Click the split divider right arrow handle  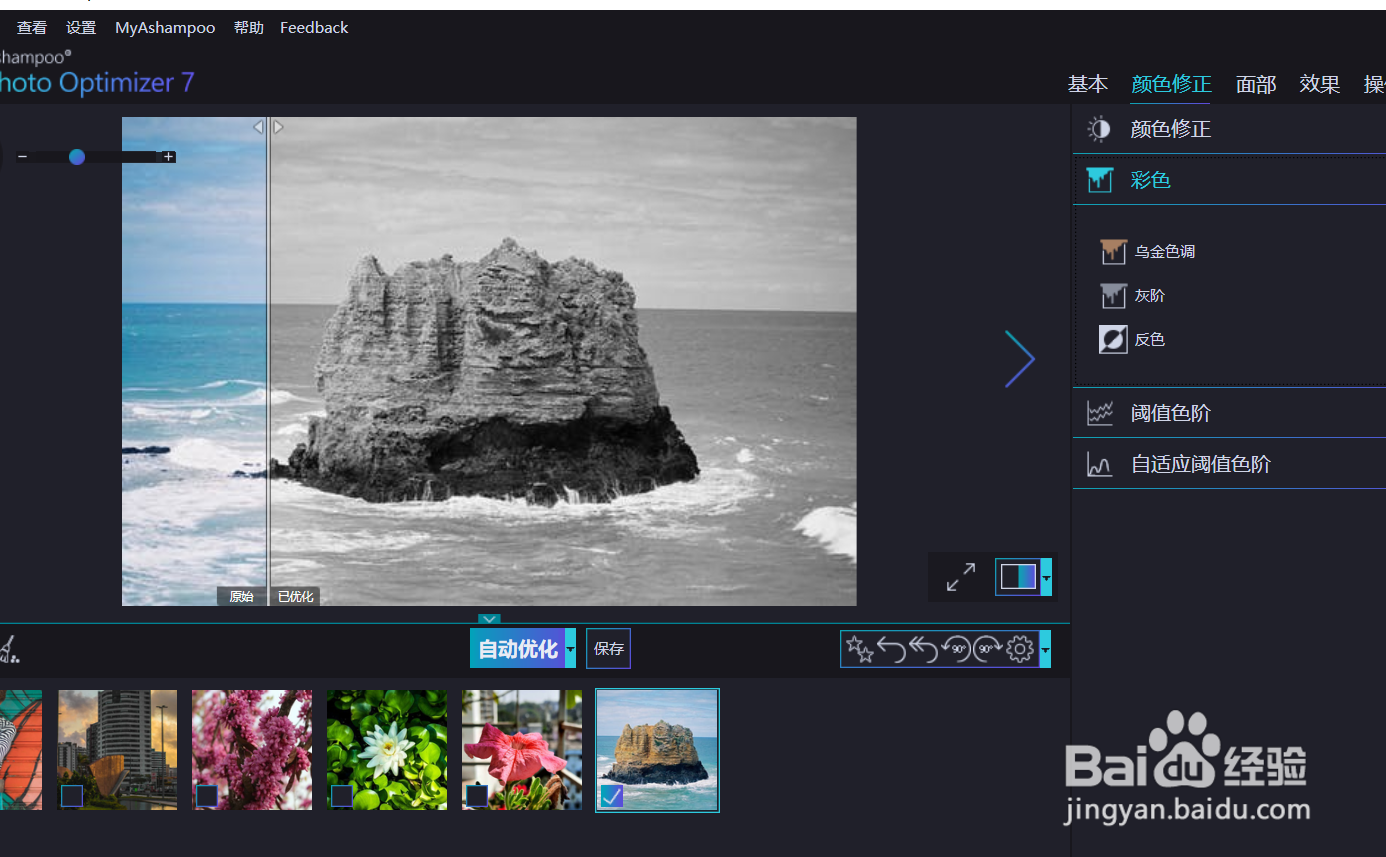point(278,127)
